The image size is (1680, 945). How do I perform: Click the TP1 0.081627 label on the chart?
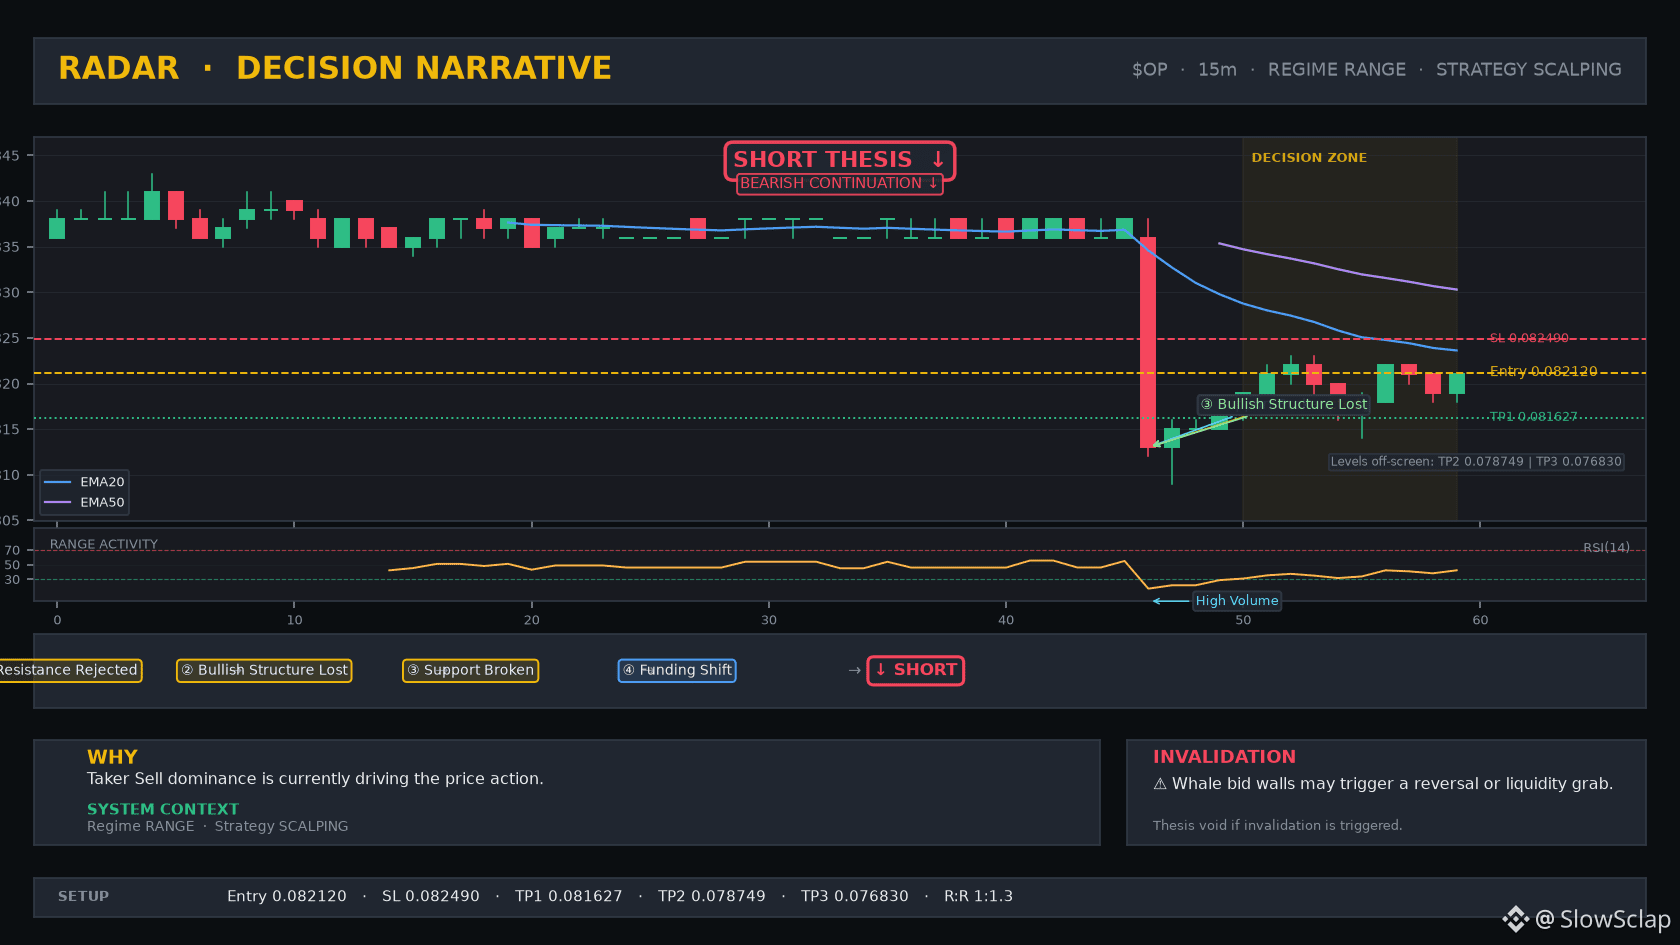point(1533,416)
